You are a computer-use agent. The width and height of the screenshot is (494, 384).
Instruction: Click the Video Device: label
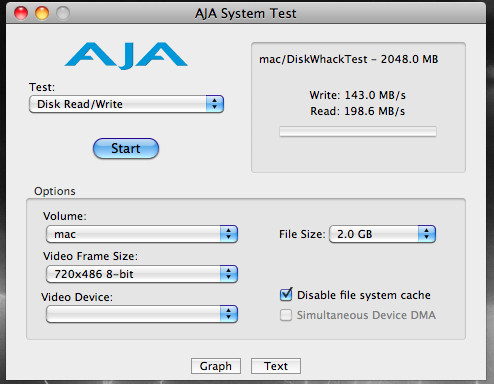click(77, 297)
